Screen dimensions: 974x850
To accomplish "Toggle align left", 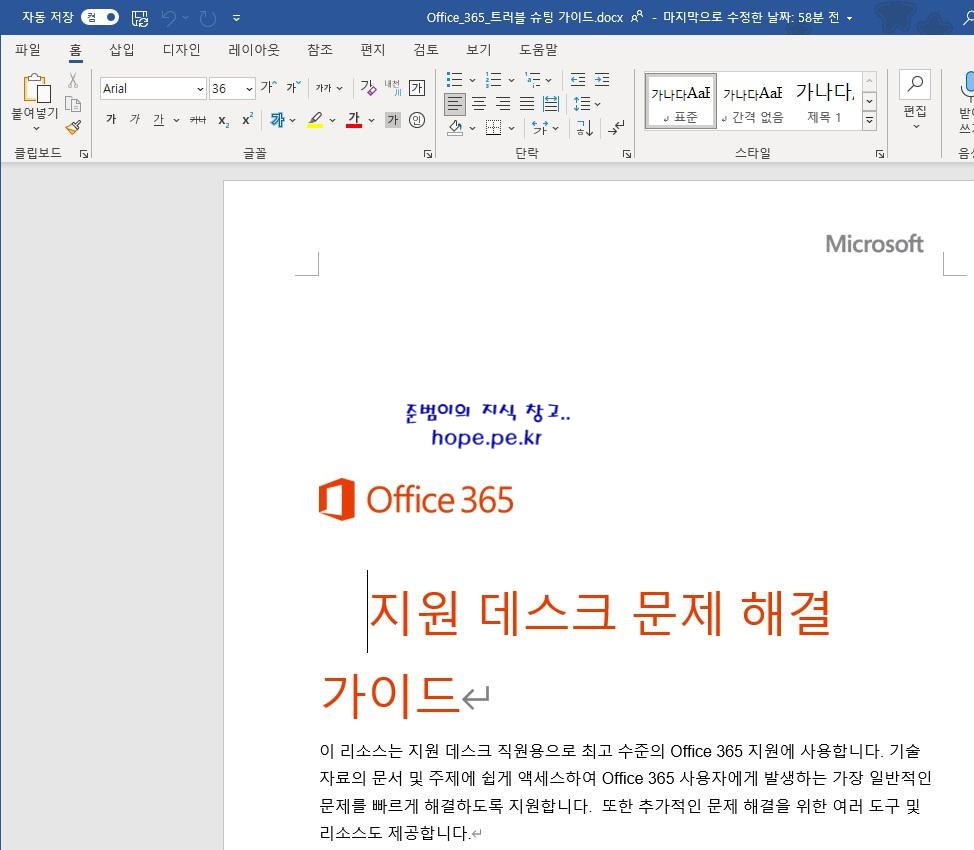I will (x=455, y=104).
